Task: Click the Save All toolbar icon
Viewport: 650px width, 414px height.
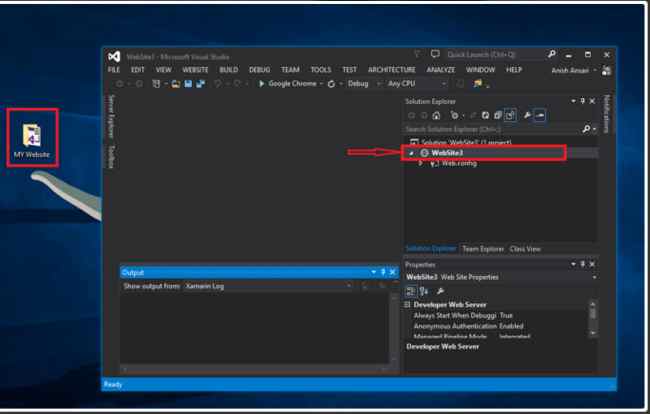Action: pyautogui.click(x=201, y=84)
